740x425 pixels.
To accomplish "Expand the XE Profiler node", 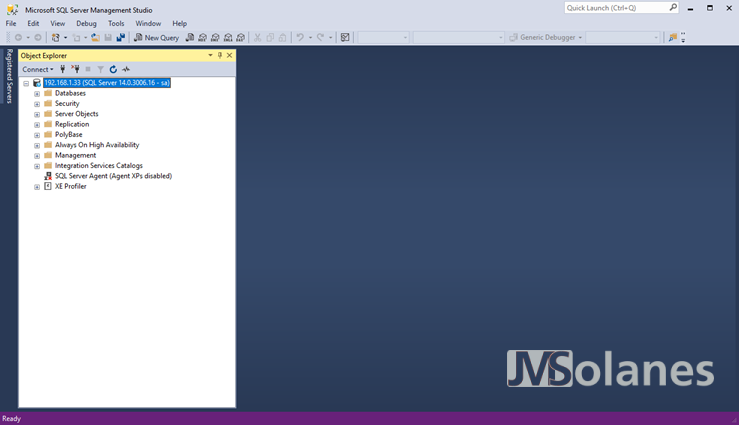I will coord(37,187).
